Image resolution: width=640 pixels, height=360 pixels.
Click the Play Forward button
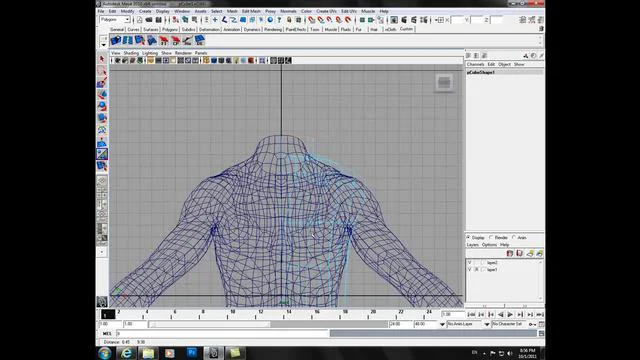point(510,315)
